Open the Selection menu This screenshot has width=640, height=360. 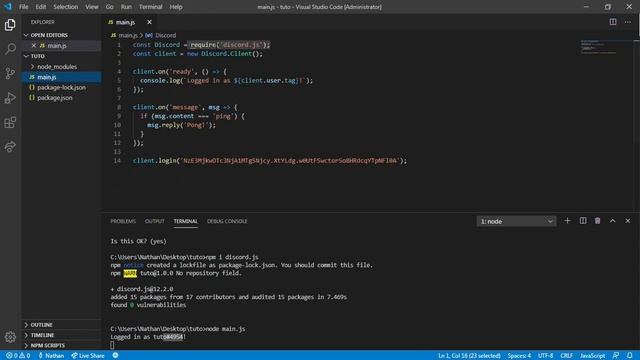pos(65,7)
